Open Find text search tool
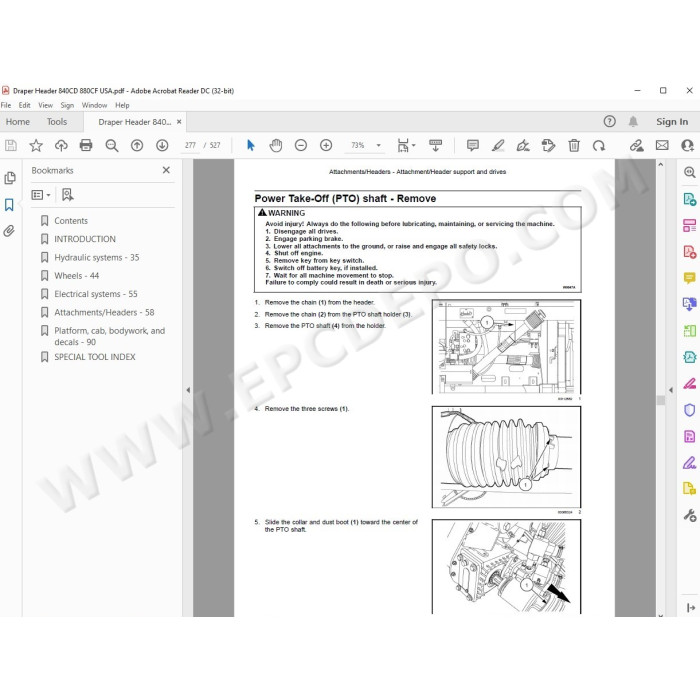Image resolution: width=700 pixels, height=700 pixels. [x=112, y=146]
